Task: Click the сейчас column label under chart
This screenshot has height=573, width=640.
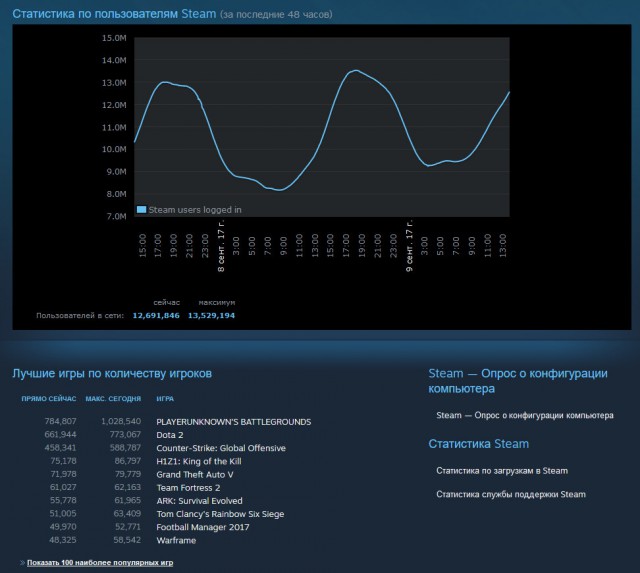Action: (167, 302)
